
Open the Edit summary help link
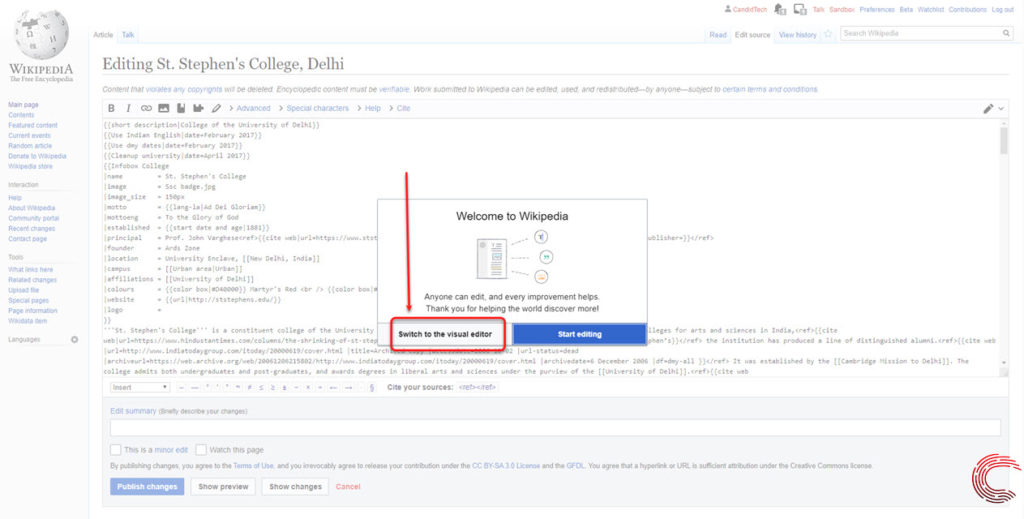pos(133,411)
